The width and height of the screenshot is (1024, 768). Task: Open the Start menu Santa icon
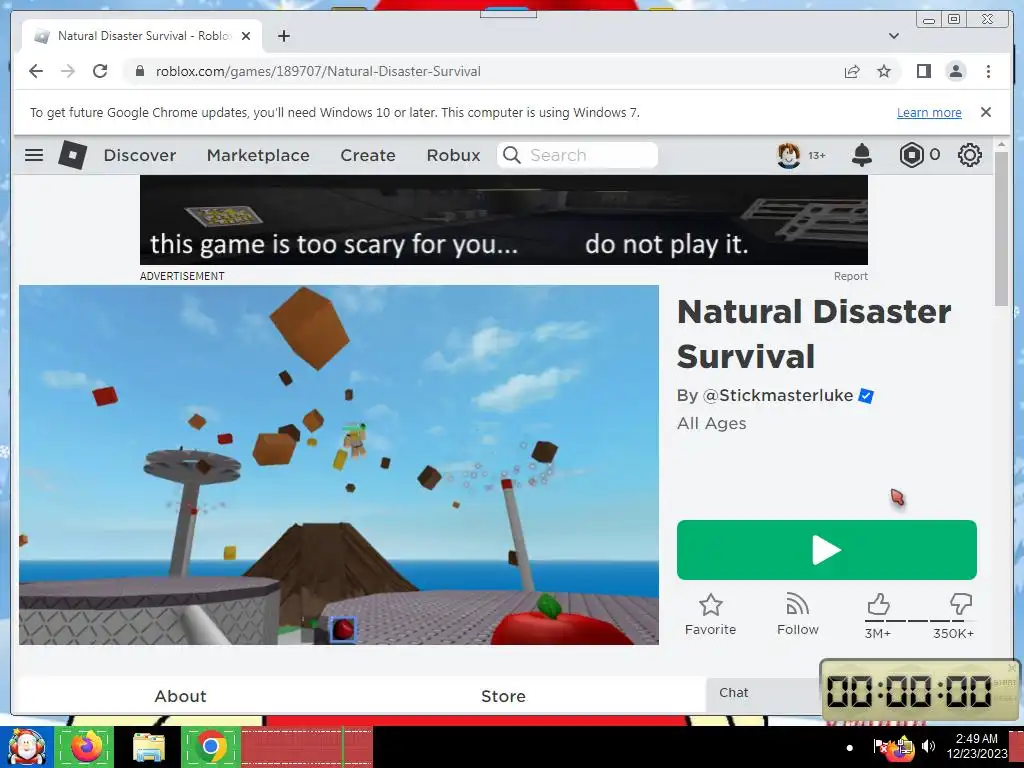pyautogui.click(x=27, y=746)
